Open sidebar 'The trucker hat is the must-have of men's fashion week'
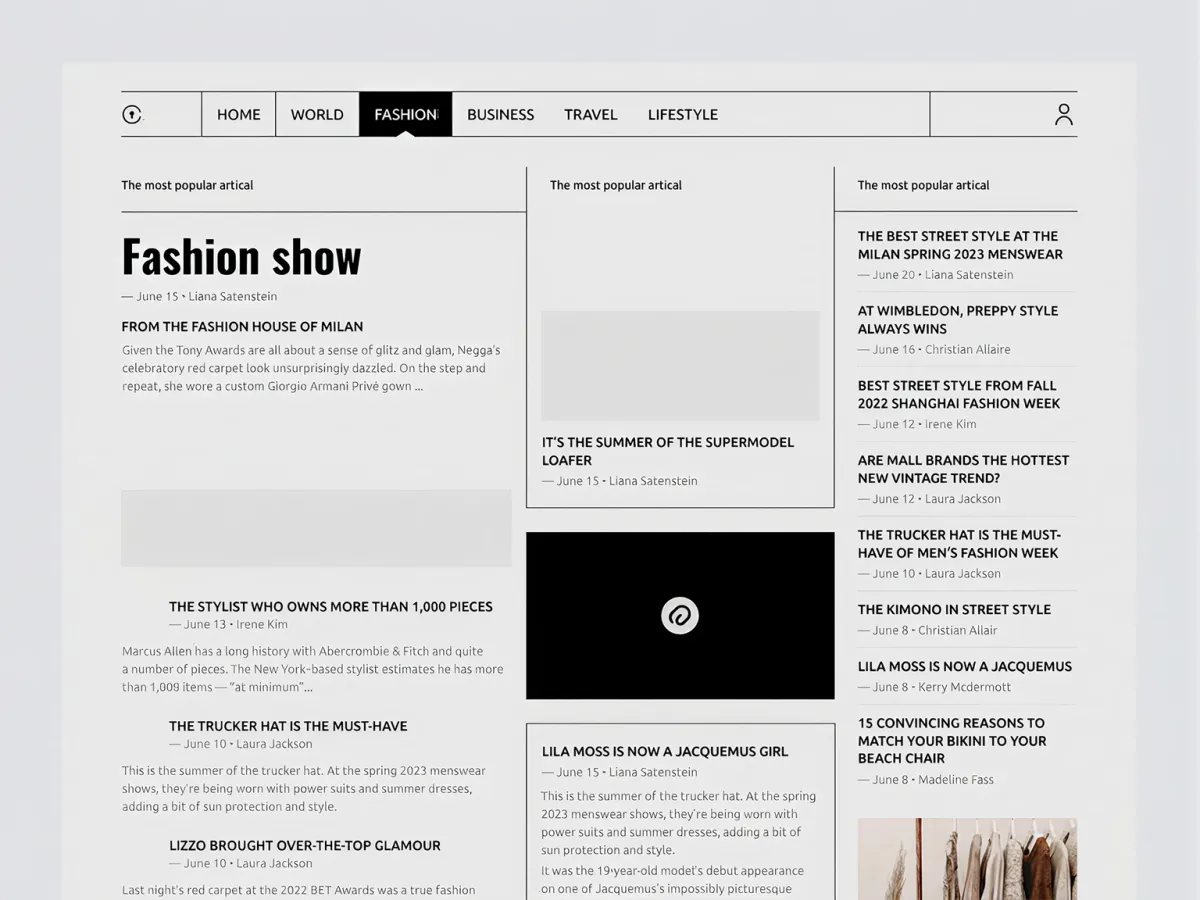 tap(959, 543)
